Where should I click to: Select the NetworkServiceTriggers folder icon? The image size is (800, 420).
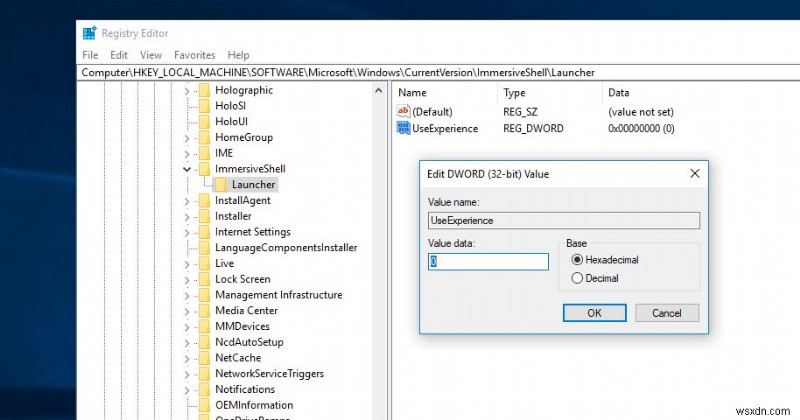click(x=204, y=374)
